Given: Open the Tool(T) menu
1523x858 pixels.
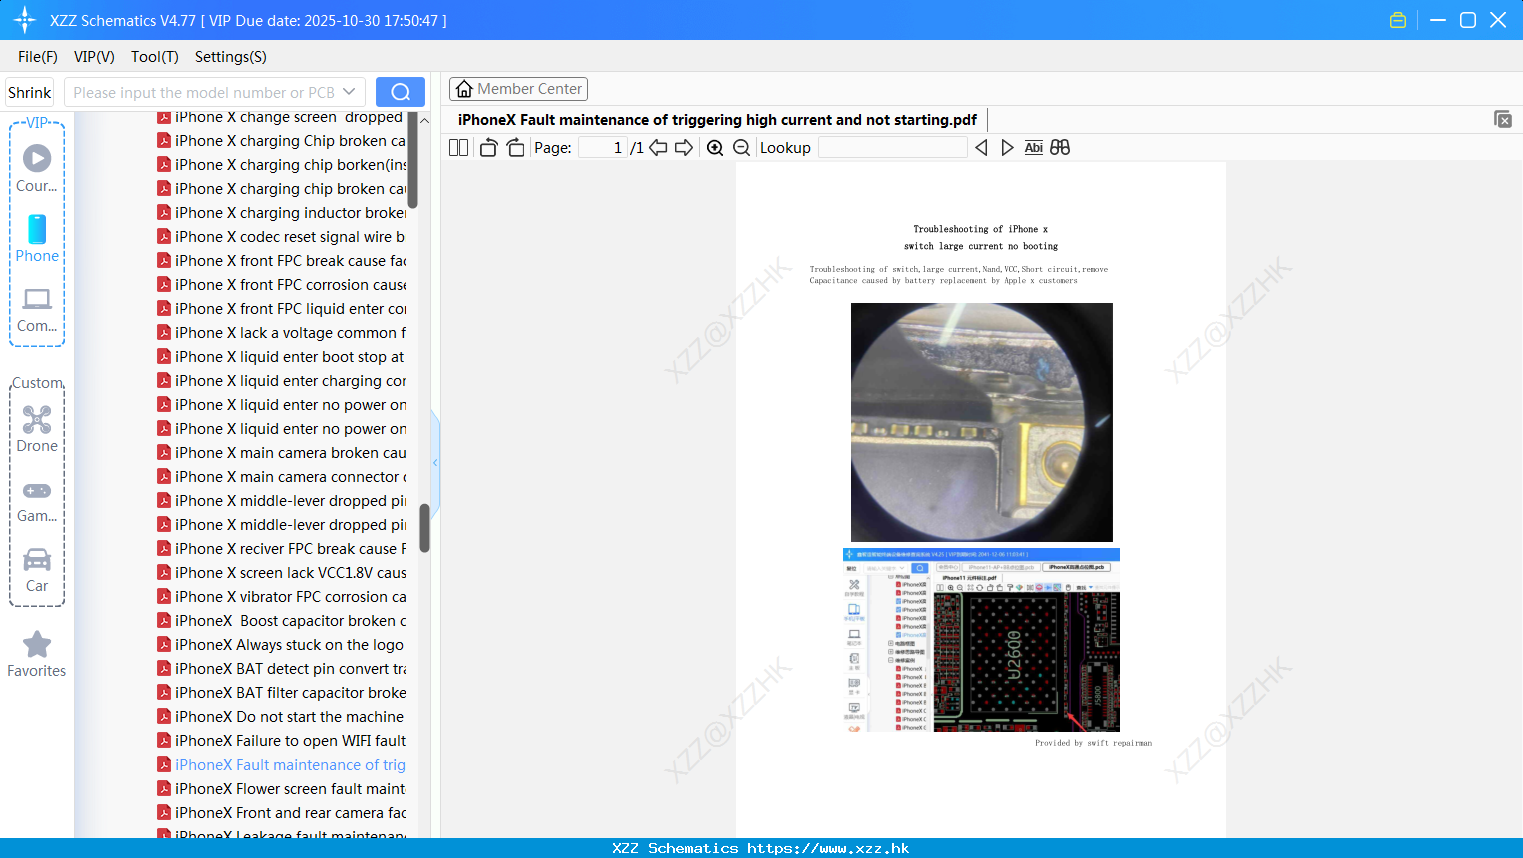Looking at the screenshot, I should 155,57.
